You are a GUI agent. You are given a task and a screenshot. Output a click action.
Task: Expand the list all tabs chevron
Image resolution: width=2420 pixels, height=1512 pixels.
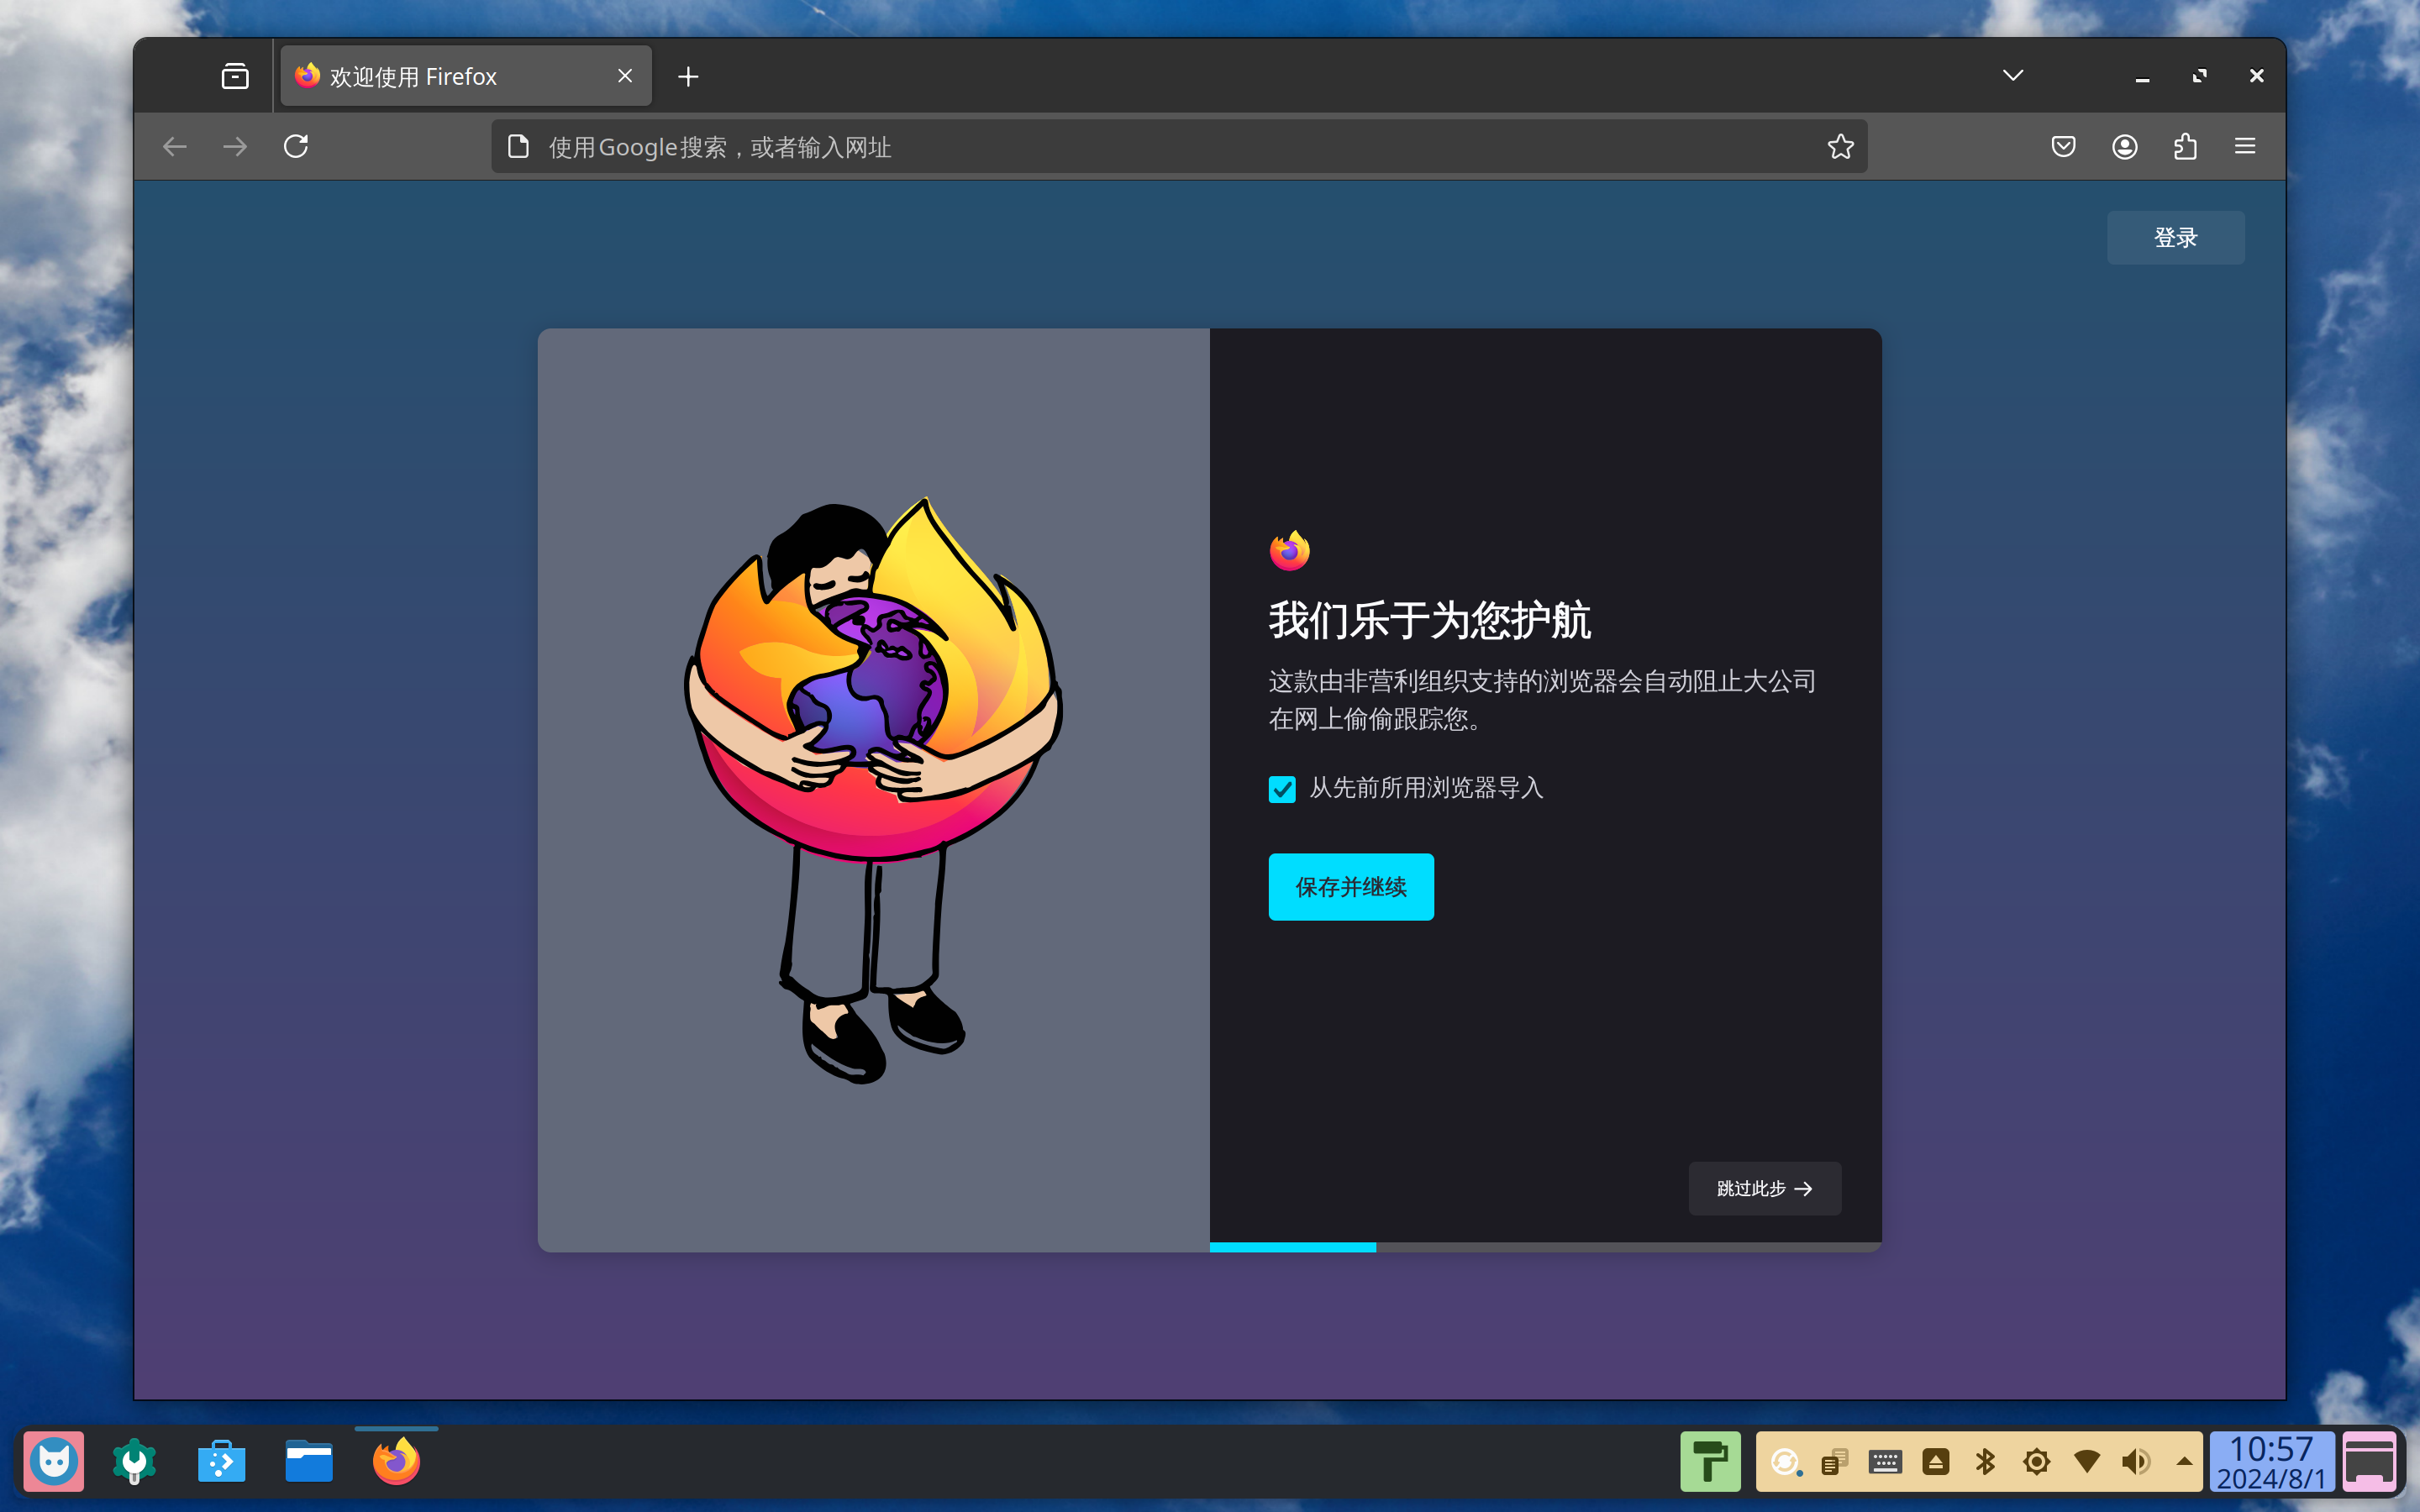coord(2013,75)
